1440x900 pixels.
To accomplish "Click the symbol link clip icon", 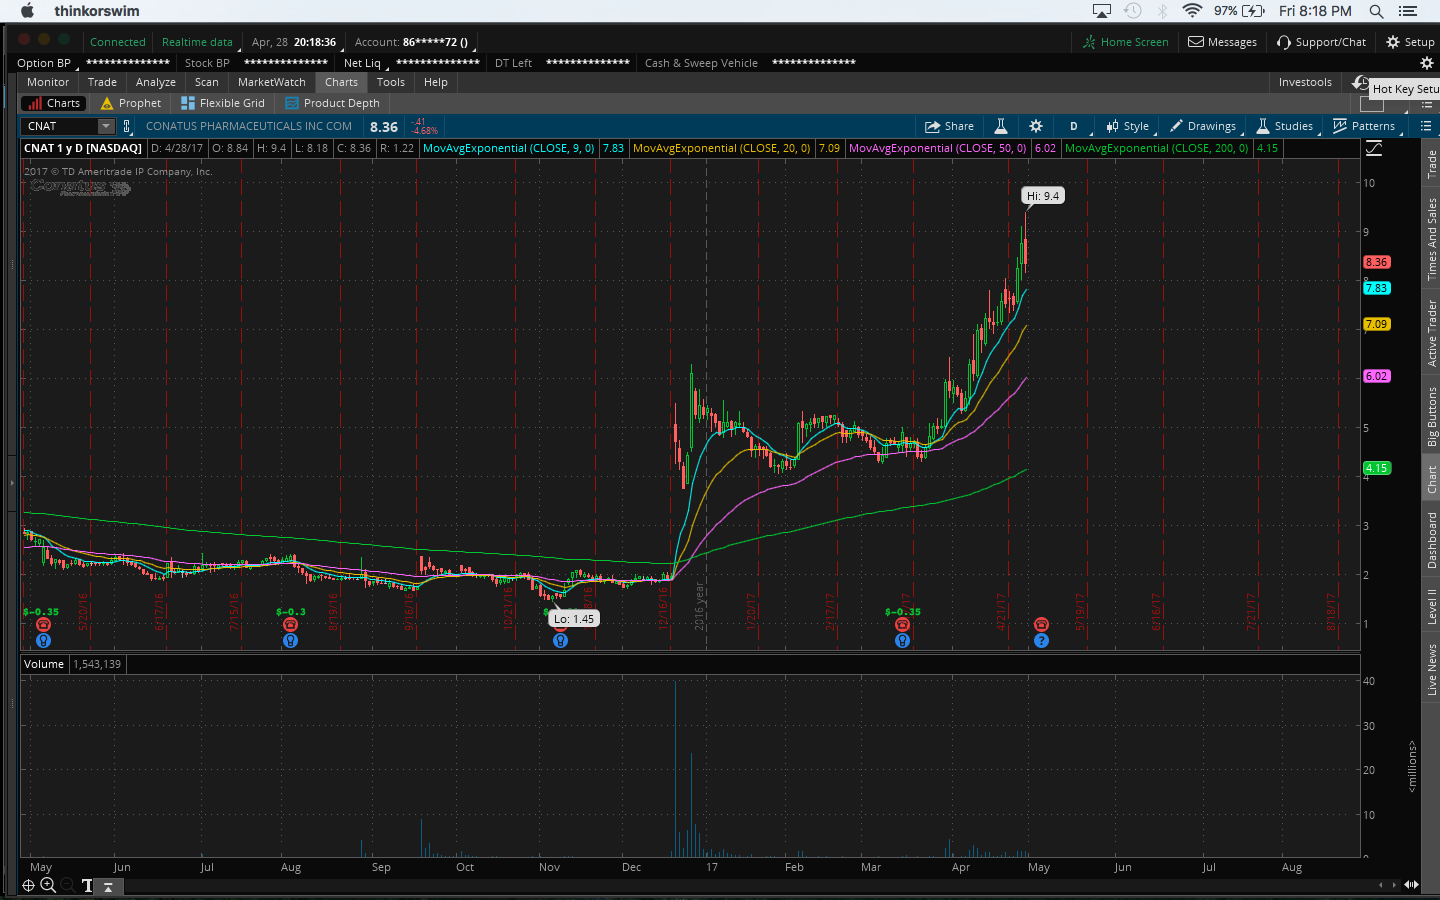I will click(127, 126).
